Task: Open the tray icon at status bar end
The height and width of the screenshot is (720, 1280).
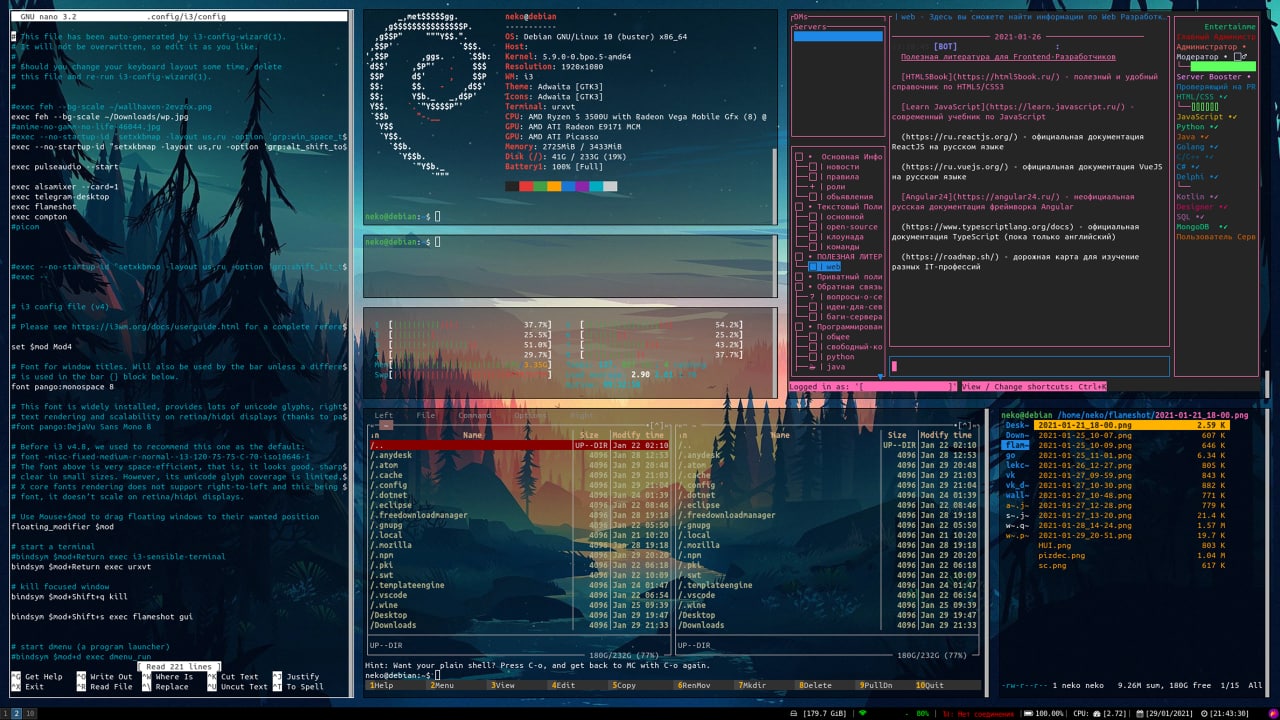Action: [1273, 713]
